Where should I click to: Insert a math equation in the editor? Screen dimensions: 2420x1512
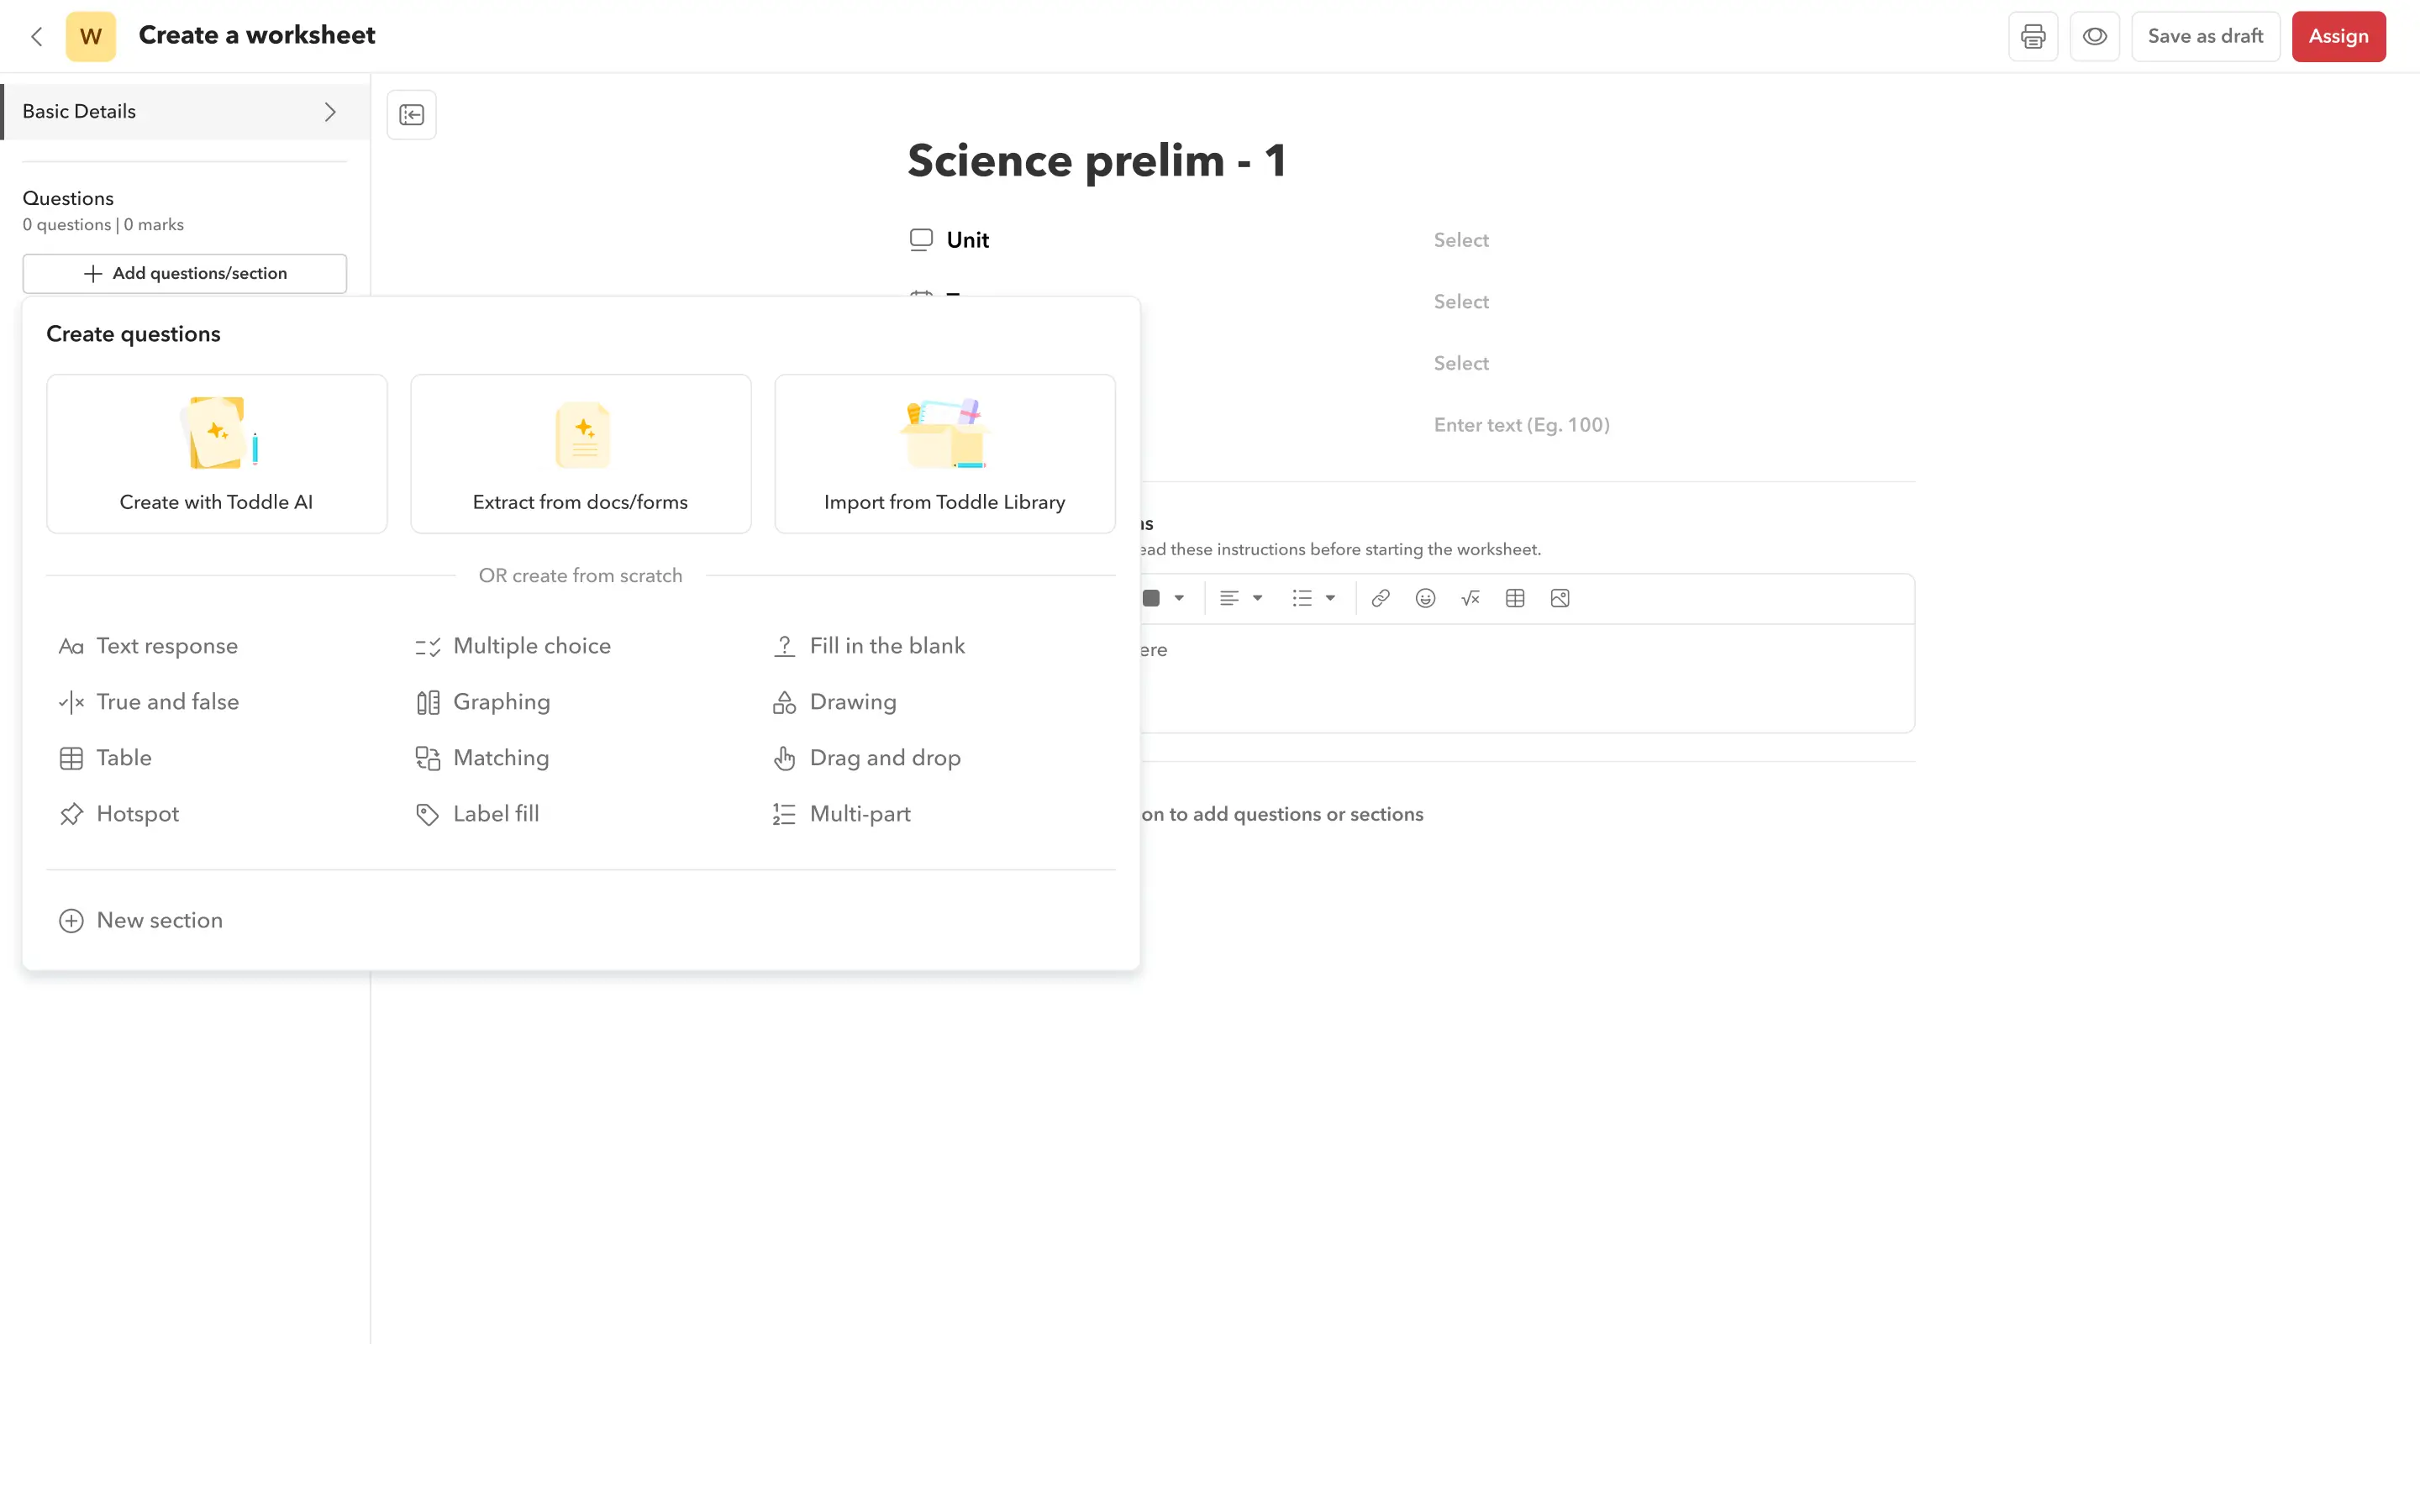pyautogui.click(x=1470, y=598)
